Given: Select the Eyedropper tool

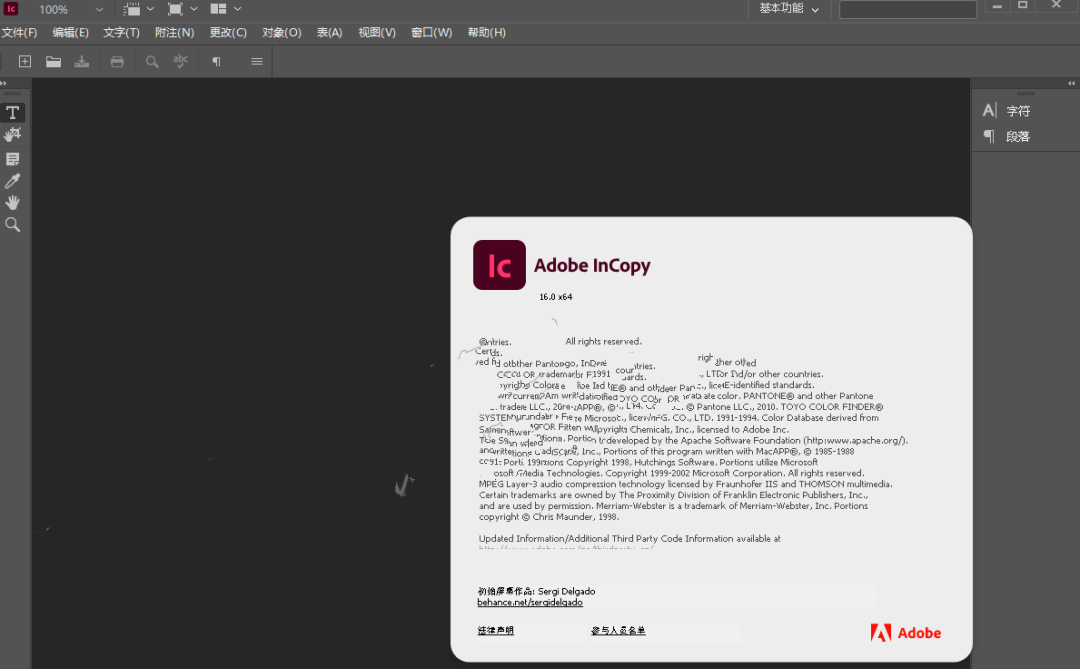Looking at the screenshot, I should click(x=12, y=181).
